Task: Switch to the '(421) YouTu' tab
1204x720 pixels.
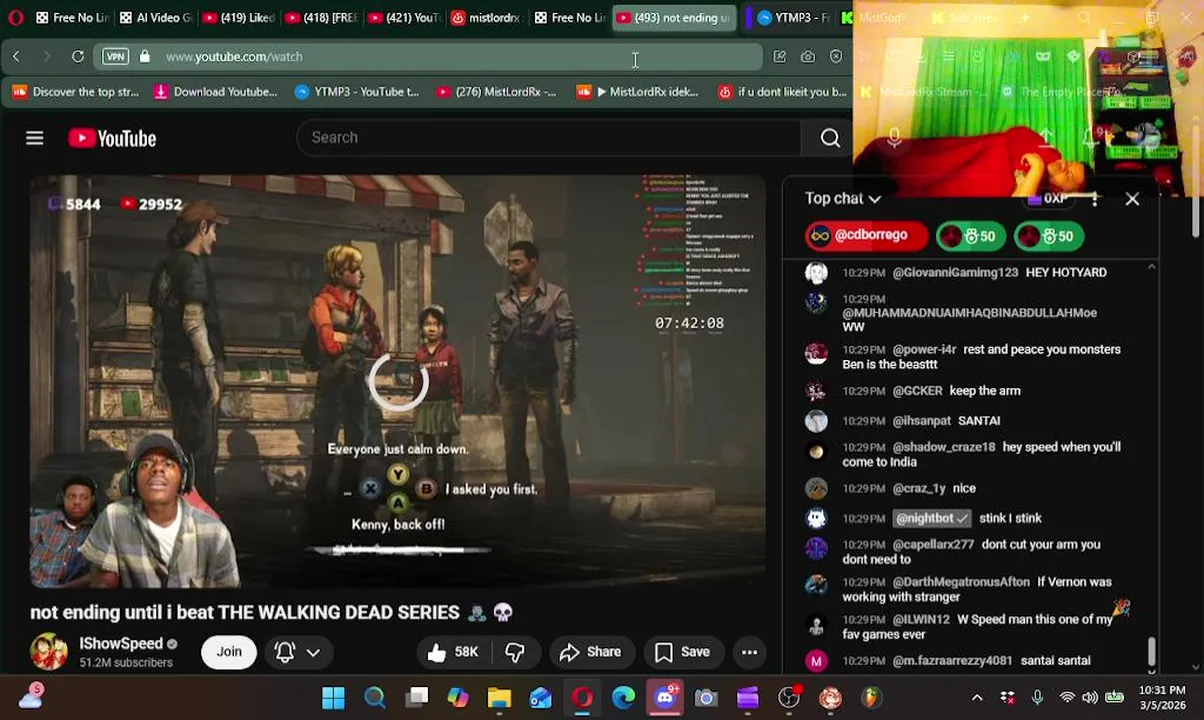Action: pos(402,18)
